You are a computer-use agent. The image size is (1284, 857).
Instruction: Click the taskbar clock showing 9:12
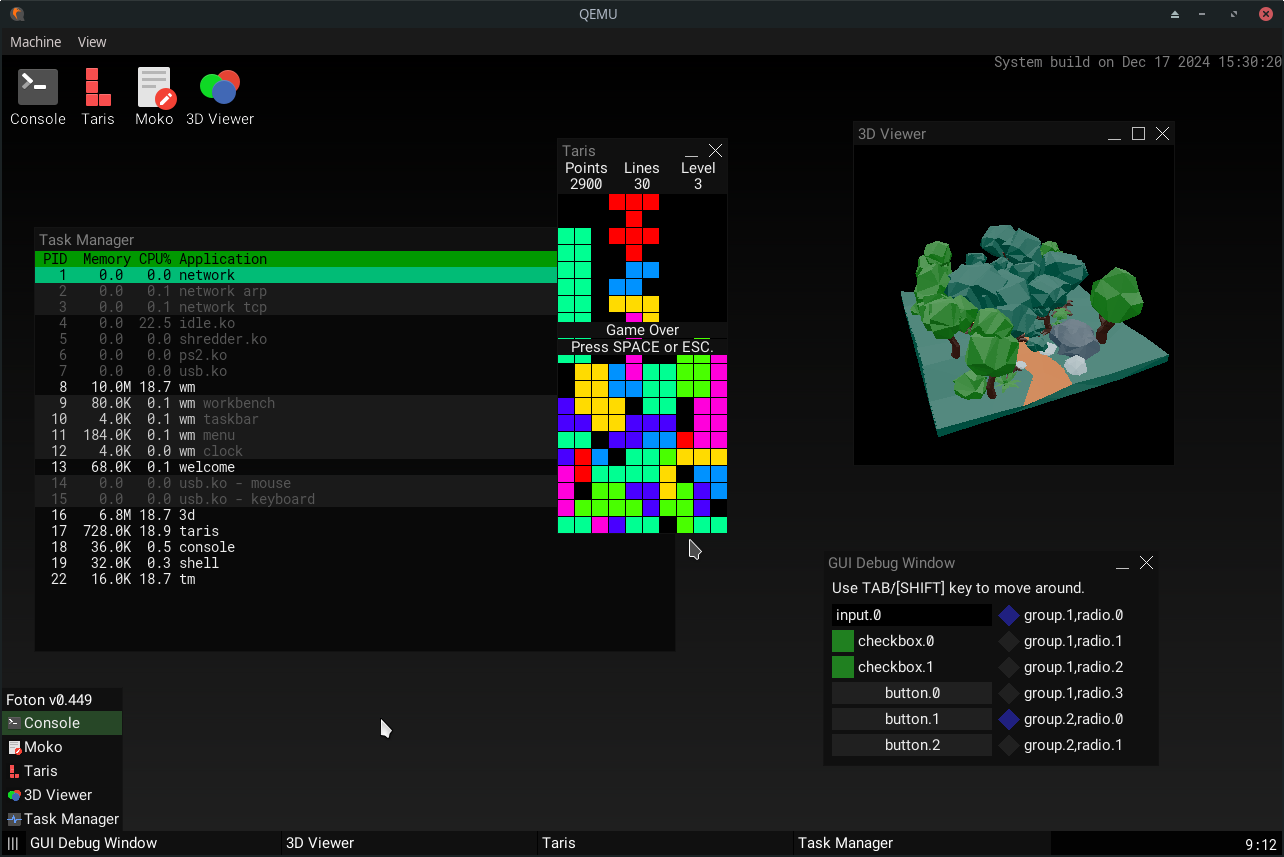pyautogui.click(x=1260, y=845)
